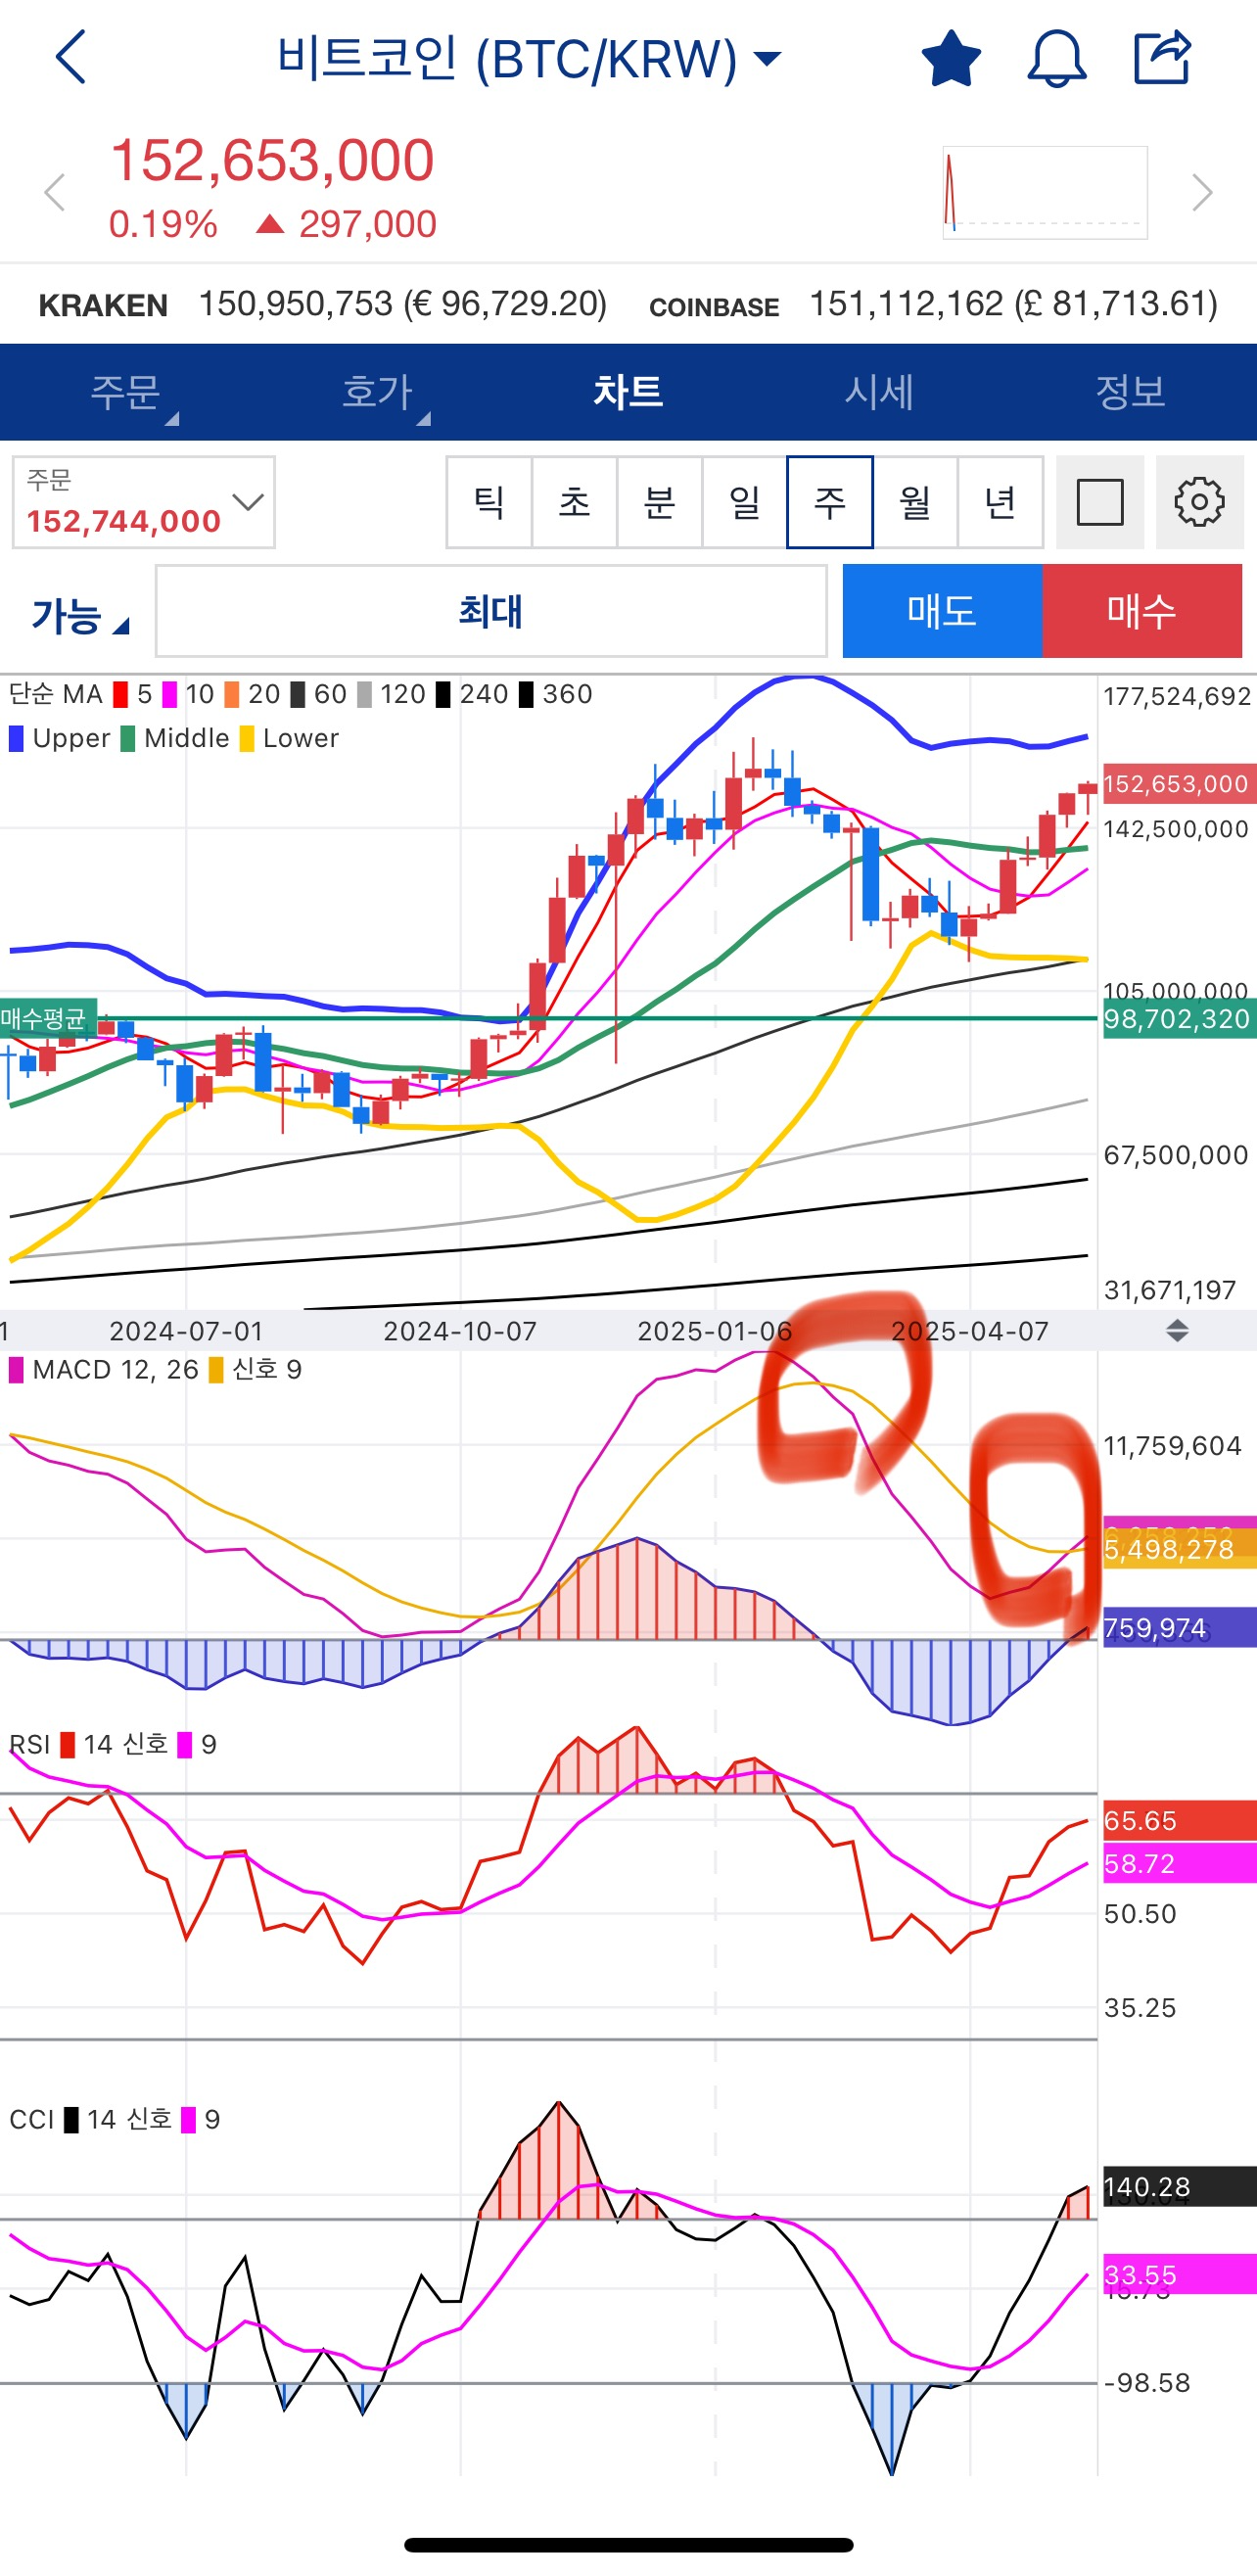
Task: Tap the MACD 12, 26 indicator label
Action: tap(104, 1369)
